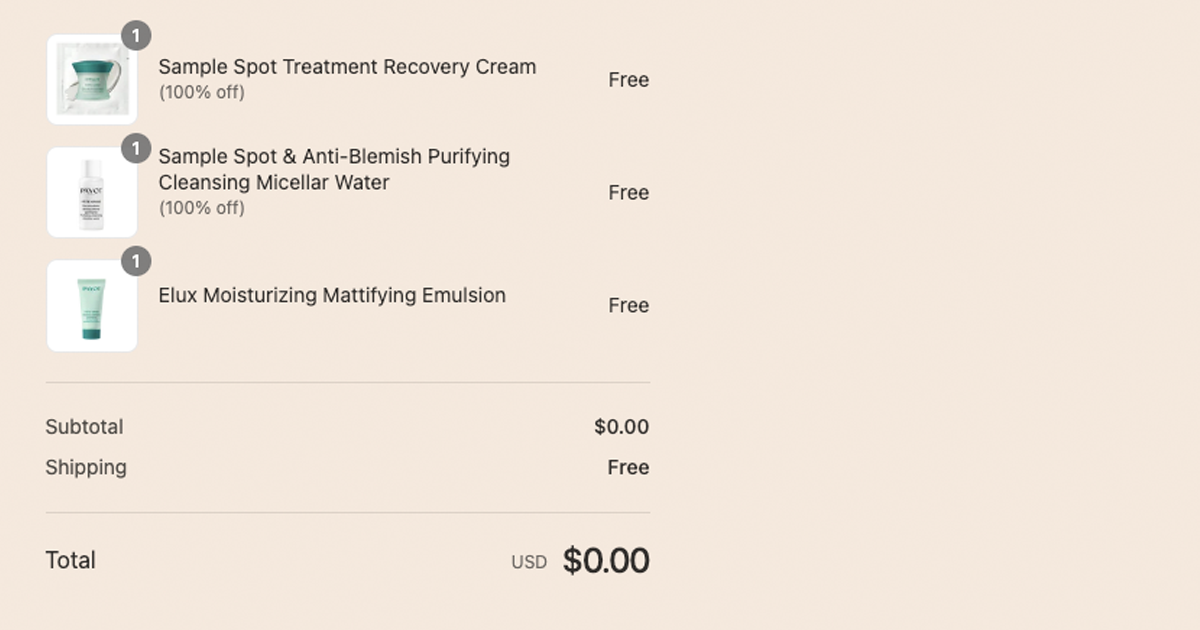
Task: Click the 100% off label under Recovery Cream
Action: pyautogui.click(x=201, y=93)
